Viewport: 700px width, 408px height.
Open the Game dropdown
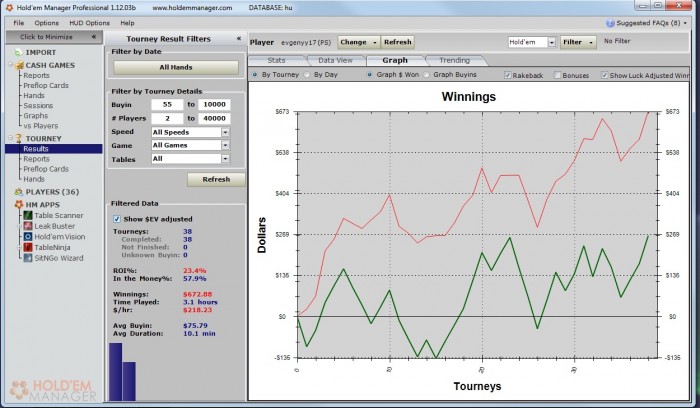click(x=225, y=145)
